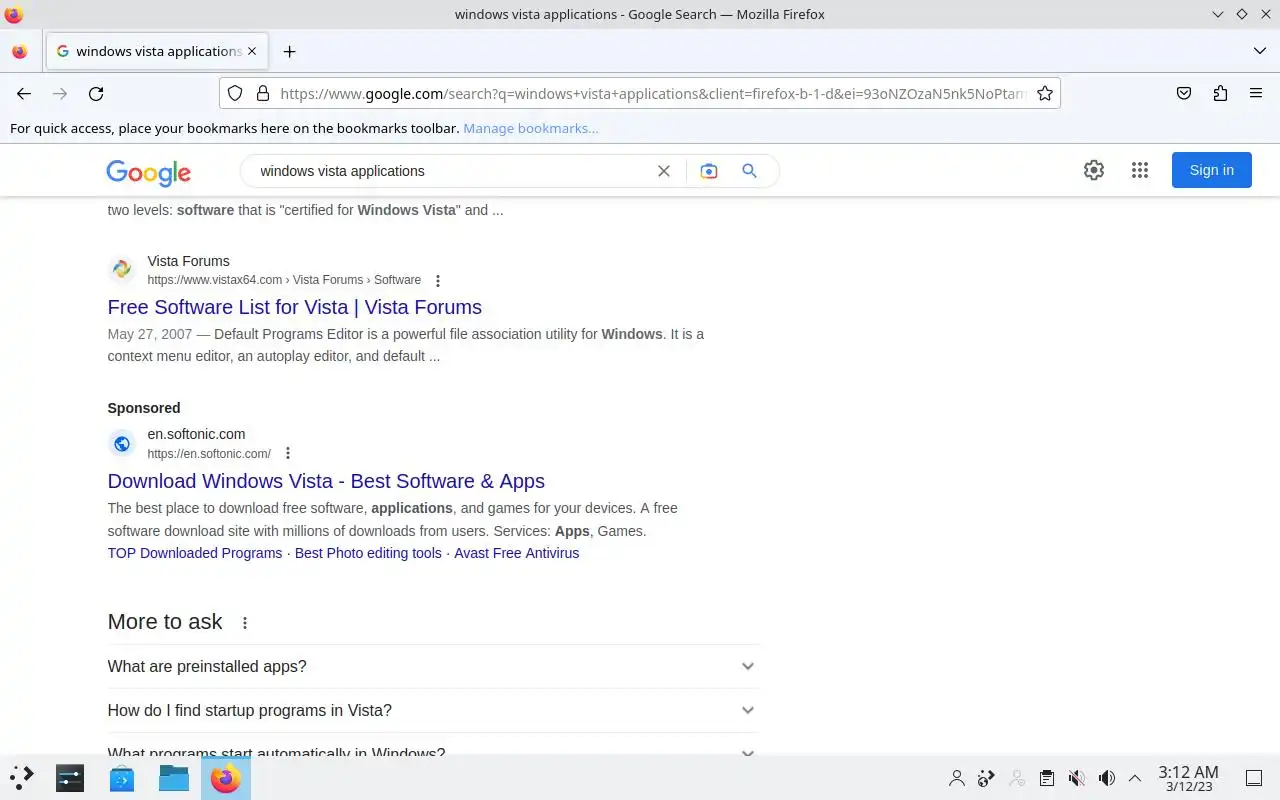
Task: Expand What are preinstalled apps question
Action: click(433, 666)
